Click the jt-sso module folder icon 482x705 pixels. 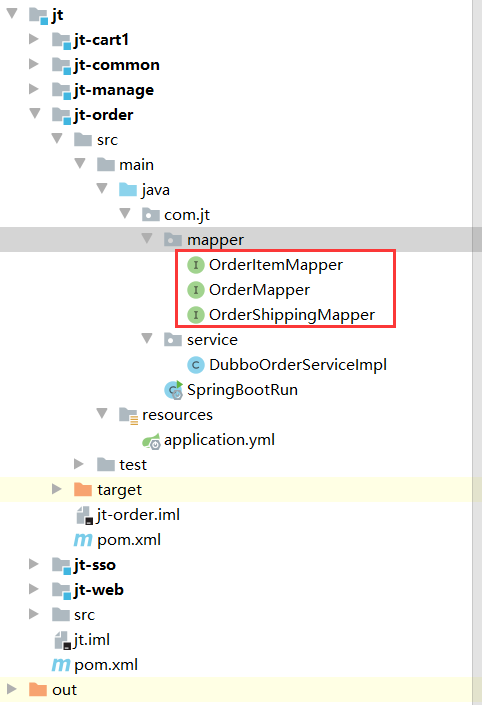(x=61, y=566)
